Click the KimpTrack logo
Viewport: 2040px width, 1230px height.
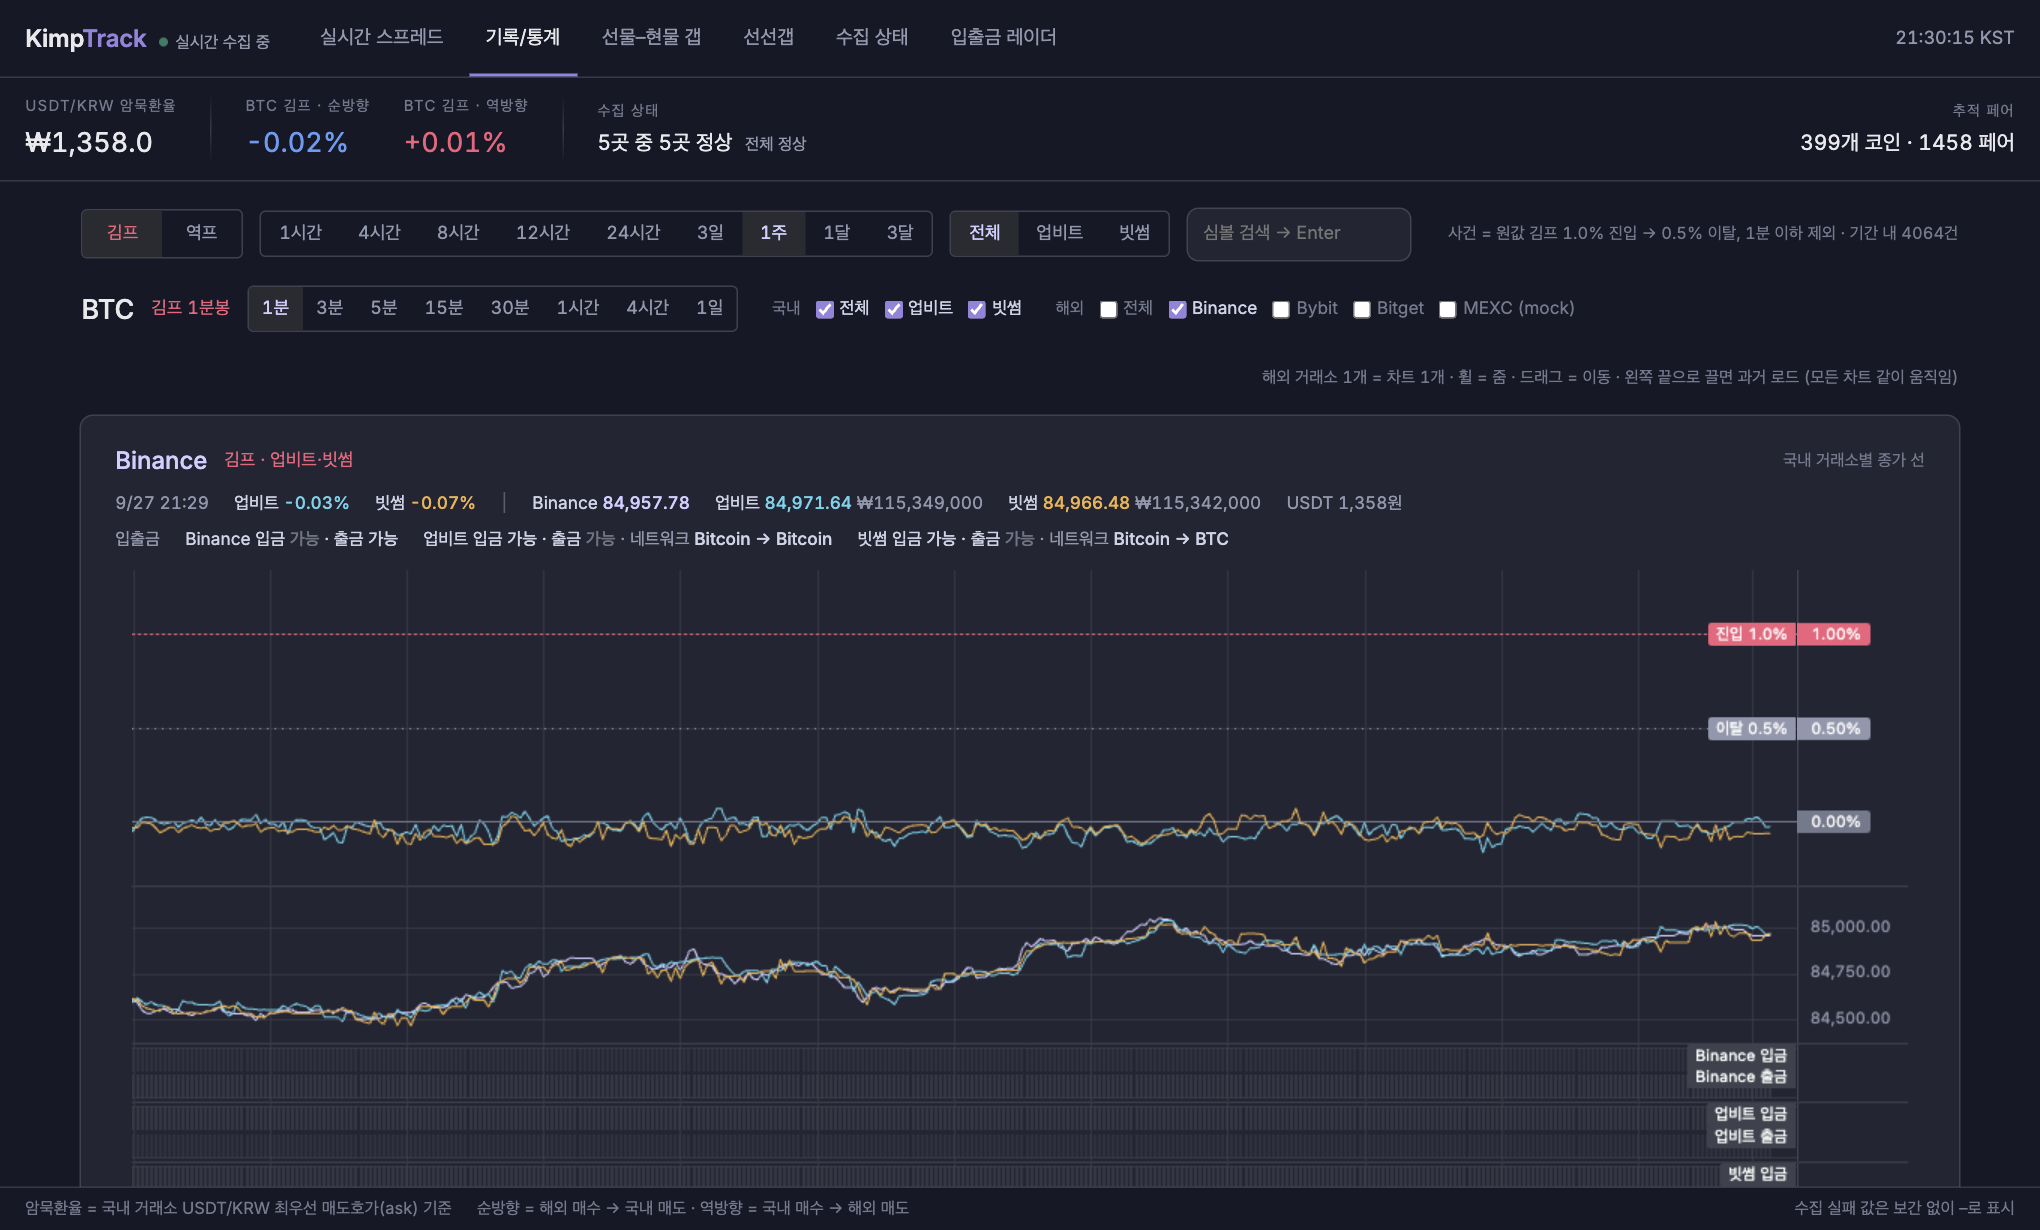(x=86, y=39)
